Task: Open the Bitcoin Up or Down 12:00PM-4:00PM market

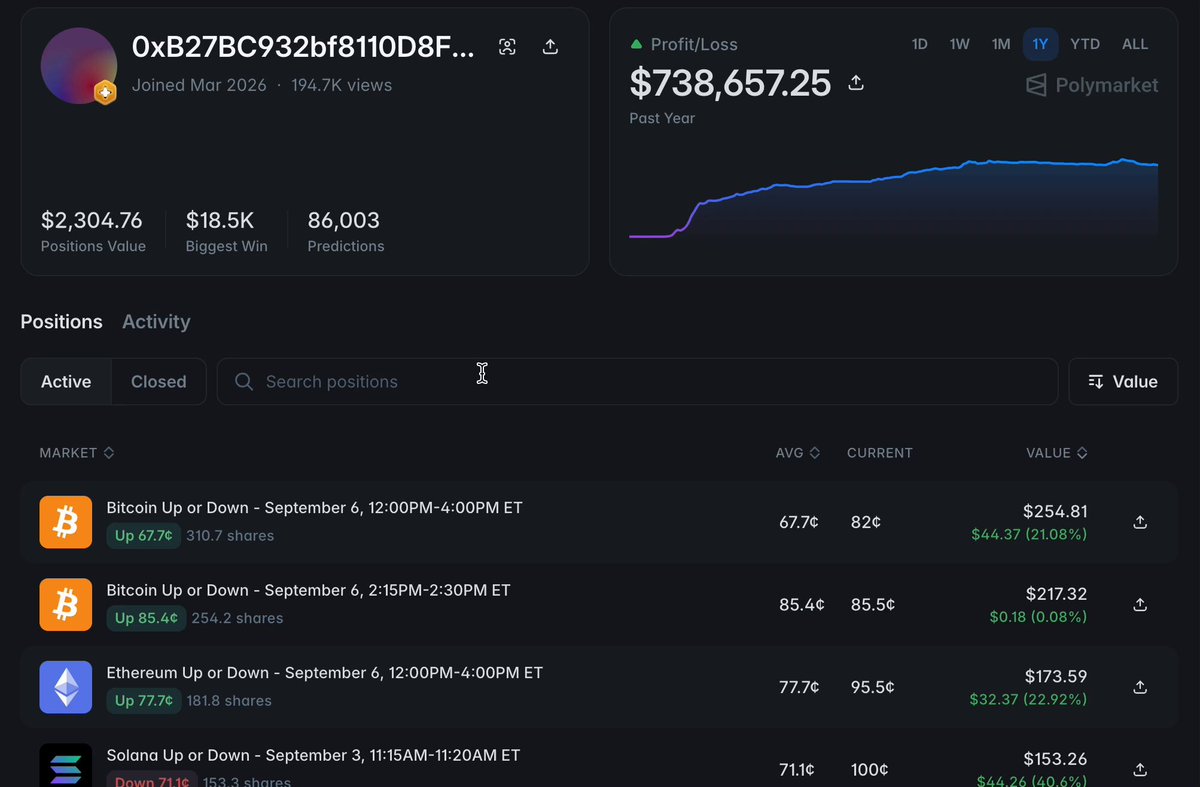Action: click(314, 508)
